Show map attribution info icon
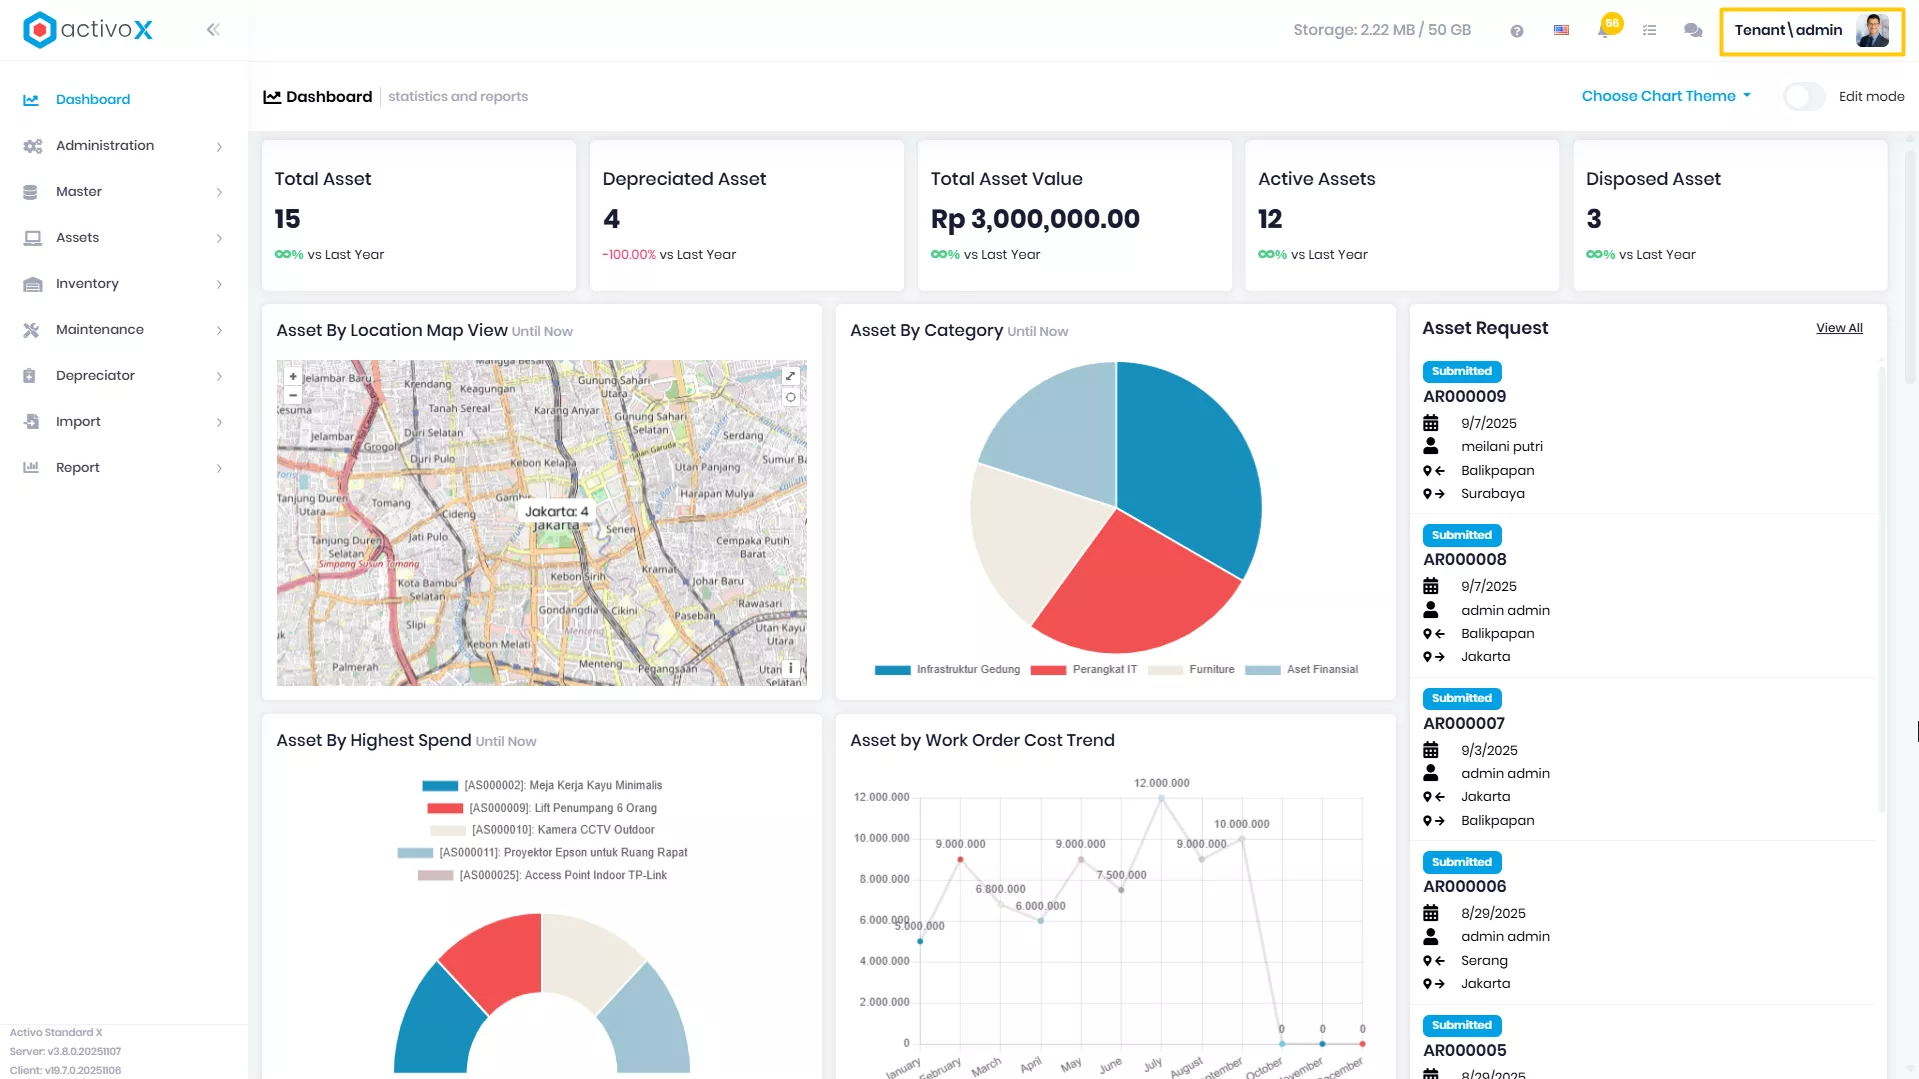This screenshot has height=1079, width=1919. click(790, 667)
